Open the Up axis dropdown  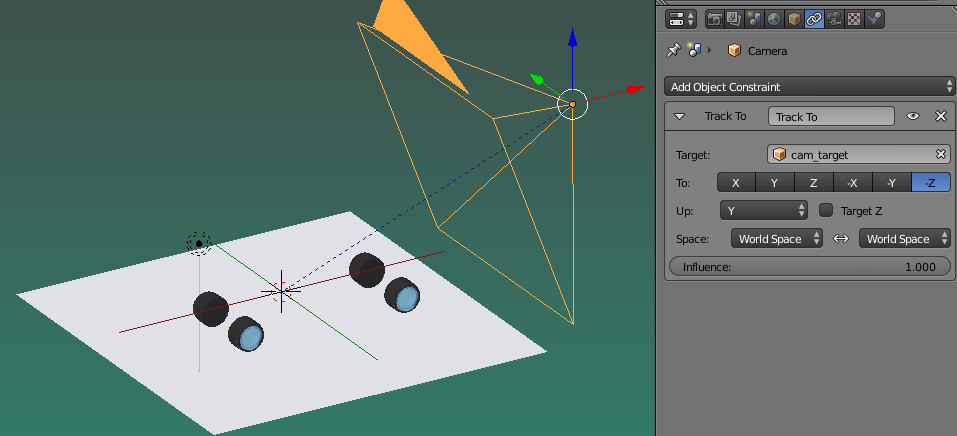pyautogui.click(x=764, y=210)
